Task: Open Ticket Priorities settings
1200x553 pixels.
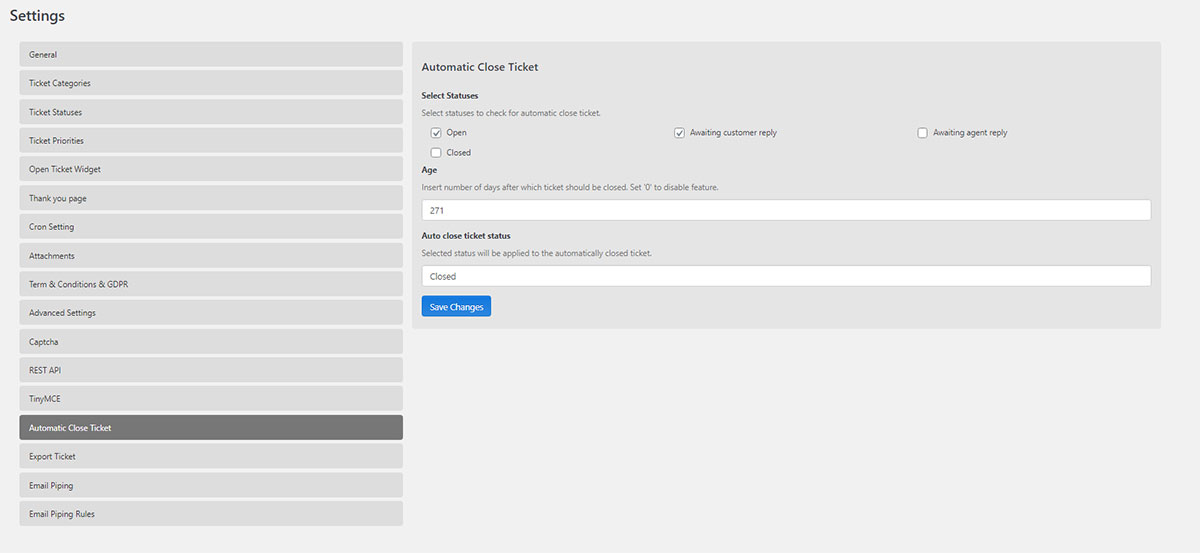Action: 211,141
